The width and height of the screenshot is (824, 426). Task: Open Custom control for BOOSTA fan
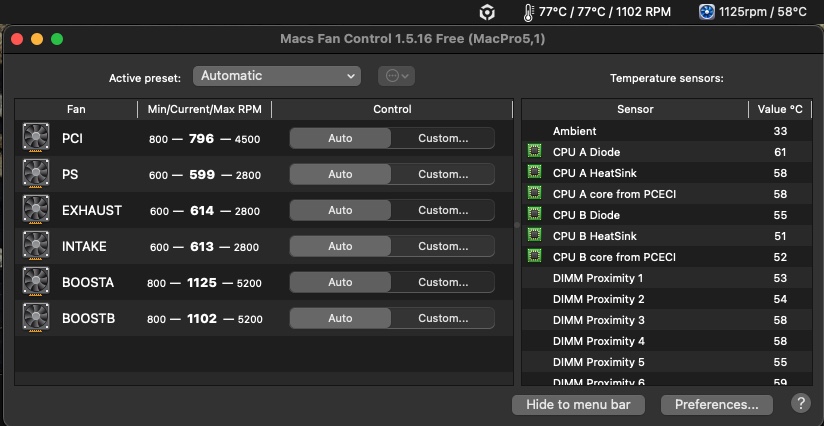tap(442, 282)
